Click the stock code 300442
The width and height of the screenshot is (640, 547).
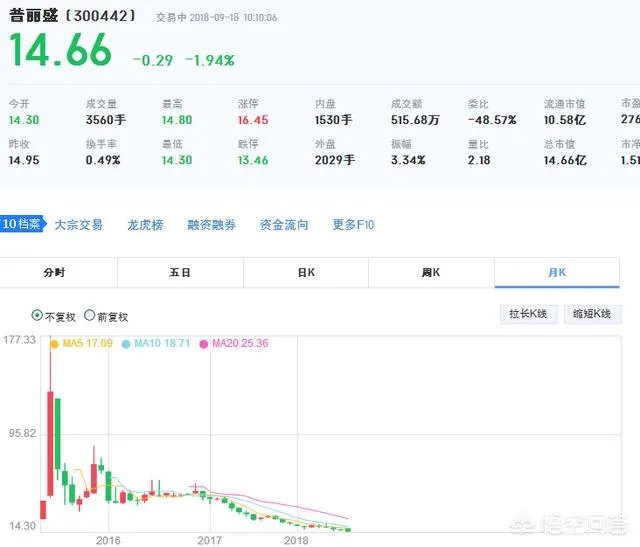pos(100,16)
